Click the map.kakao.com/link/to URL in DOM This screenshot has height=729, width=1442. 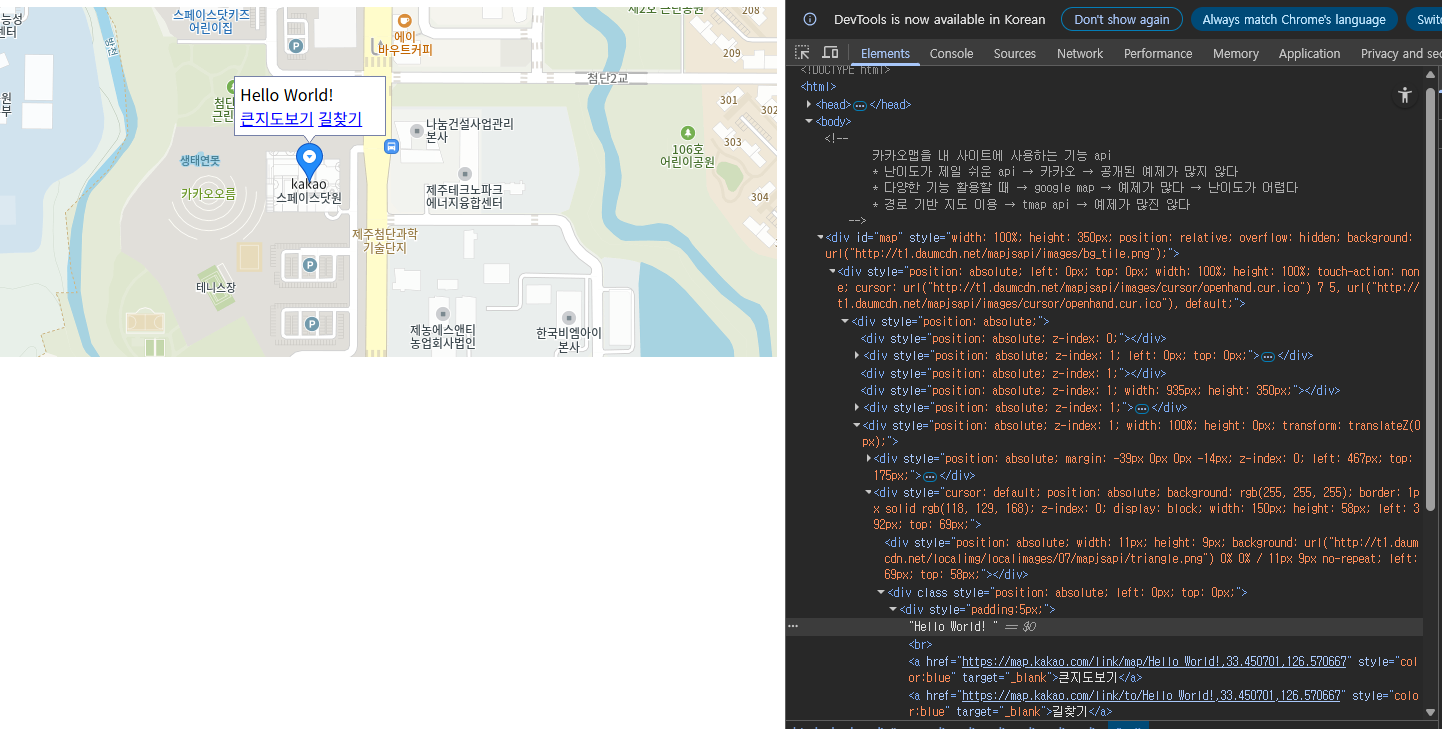click(x=1150, y=696)
